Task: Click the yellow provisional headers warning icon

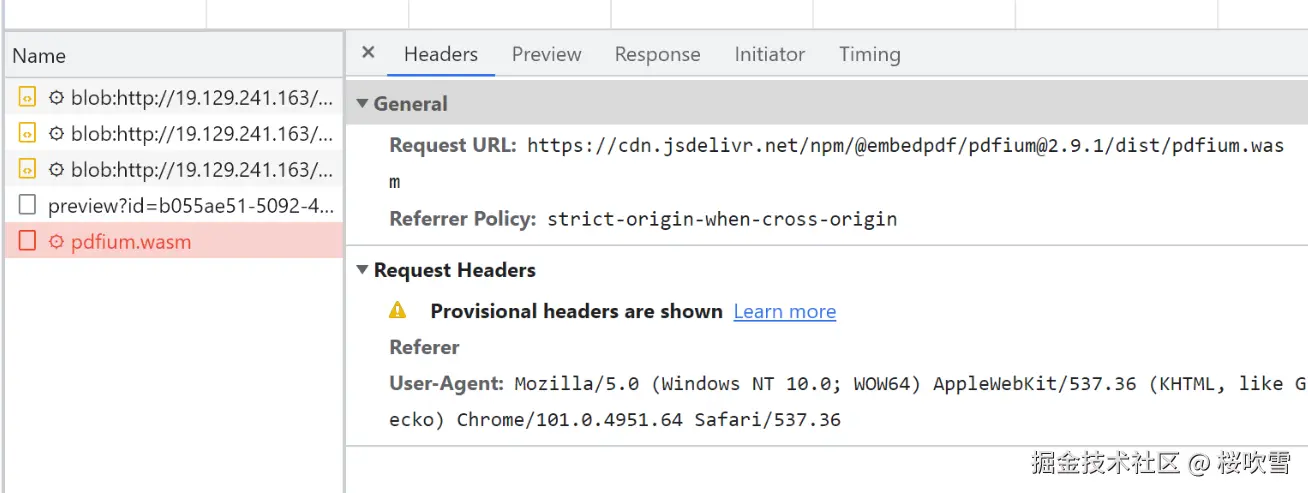Action: (x=398, y=311)
